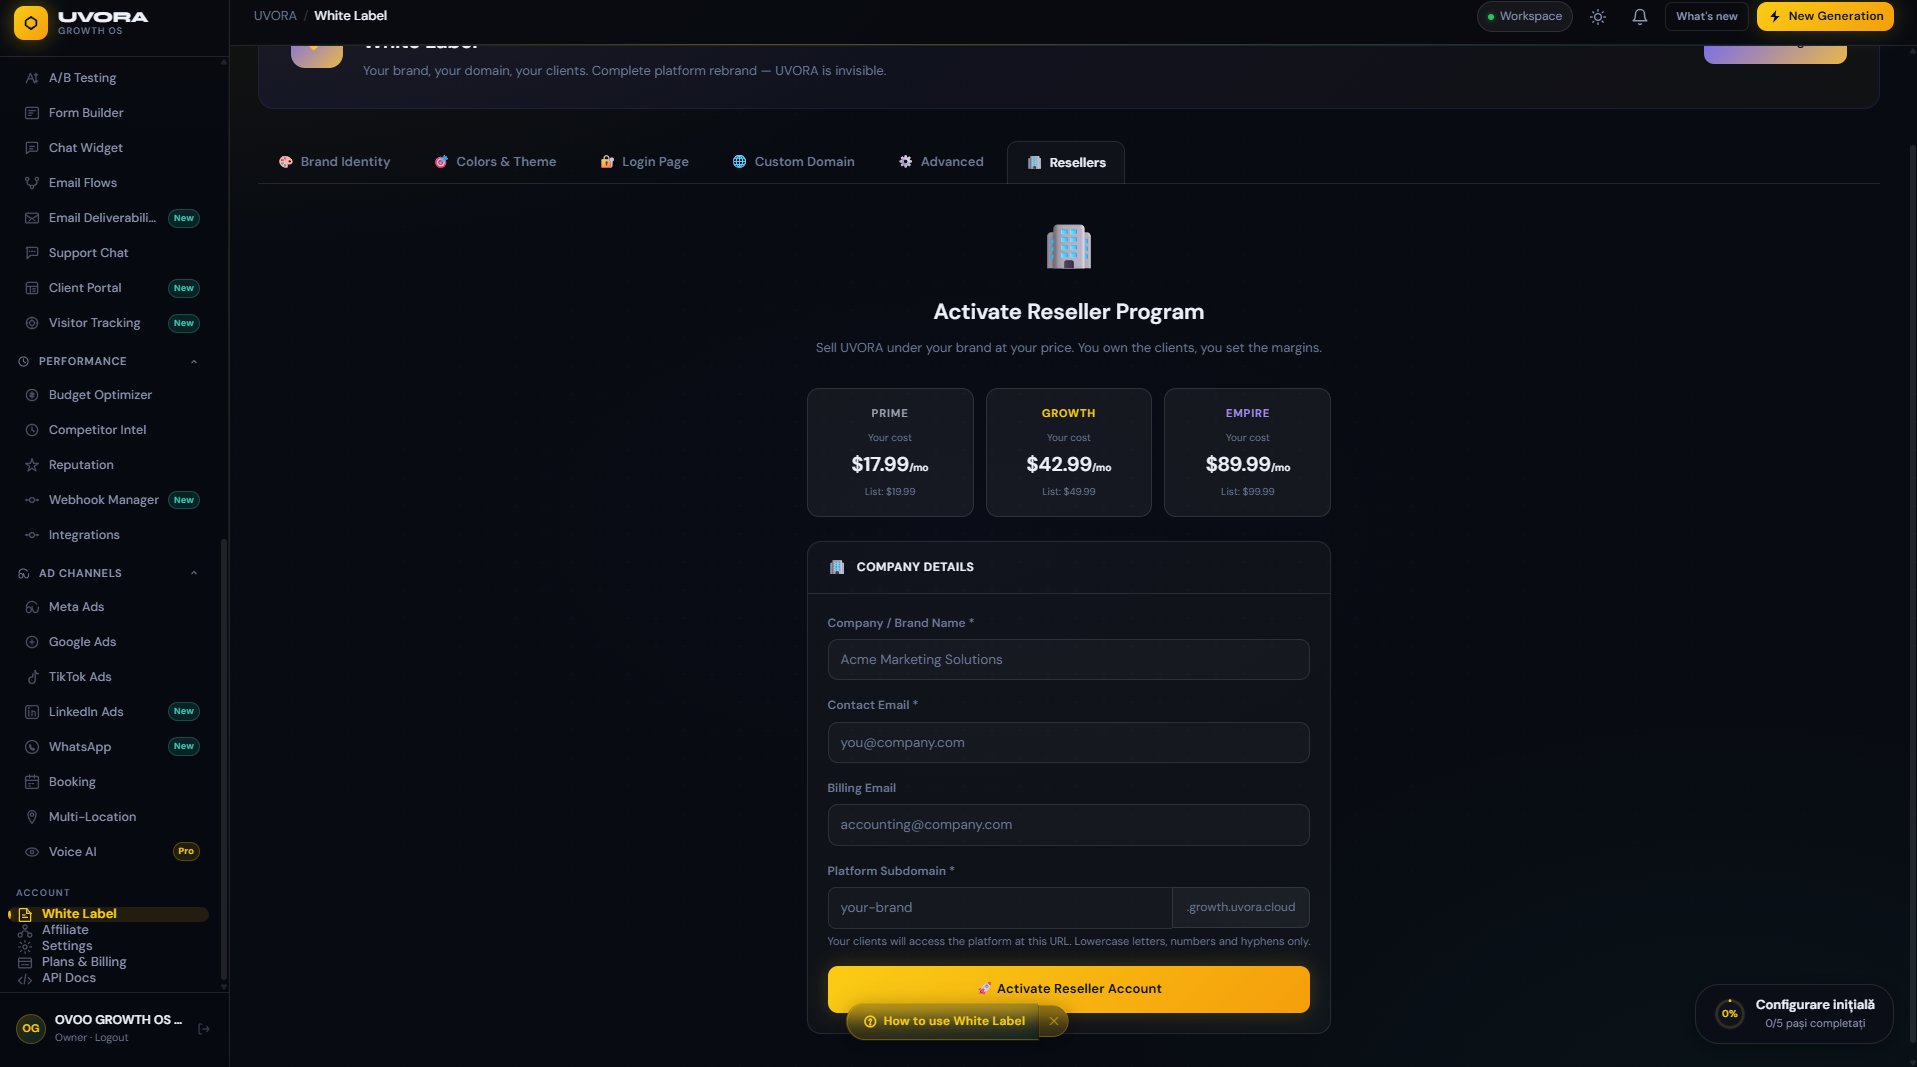Click the OG account avatar

pyautogui.click(x=31, y=1028)
